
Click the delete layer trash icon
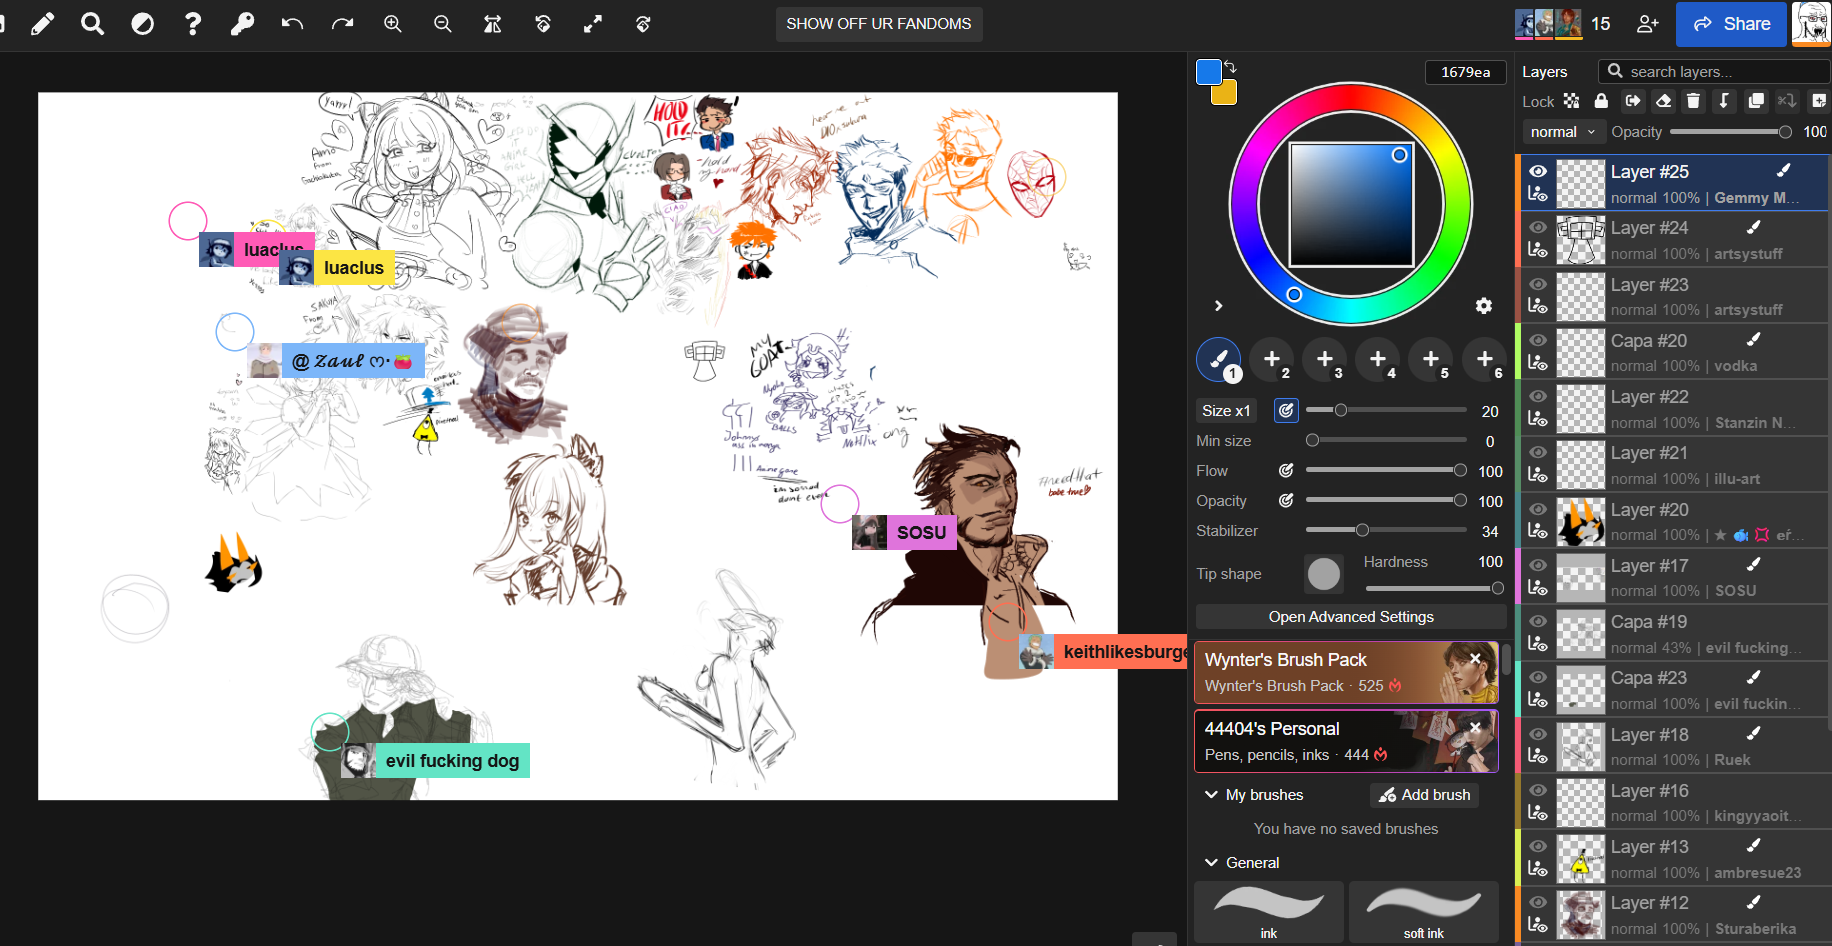(1693, 101)
